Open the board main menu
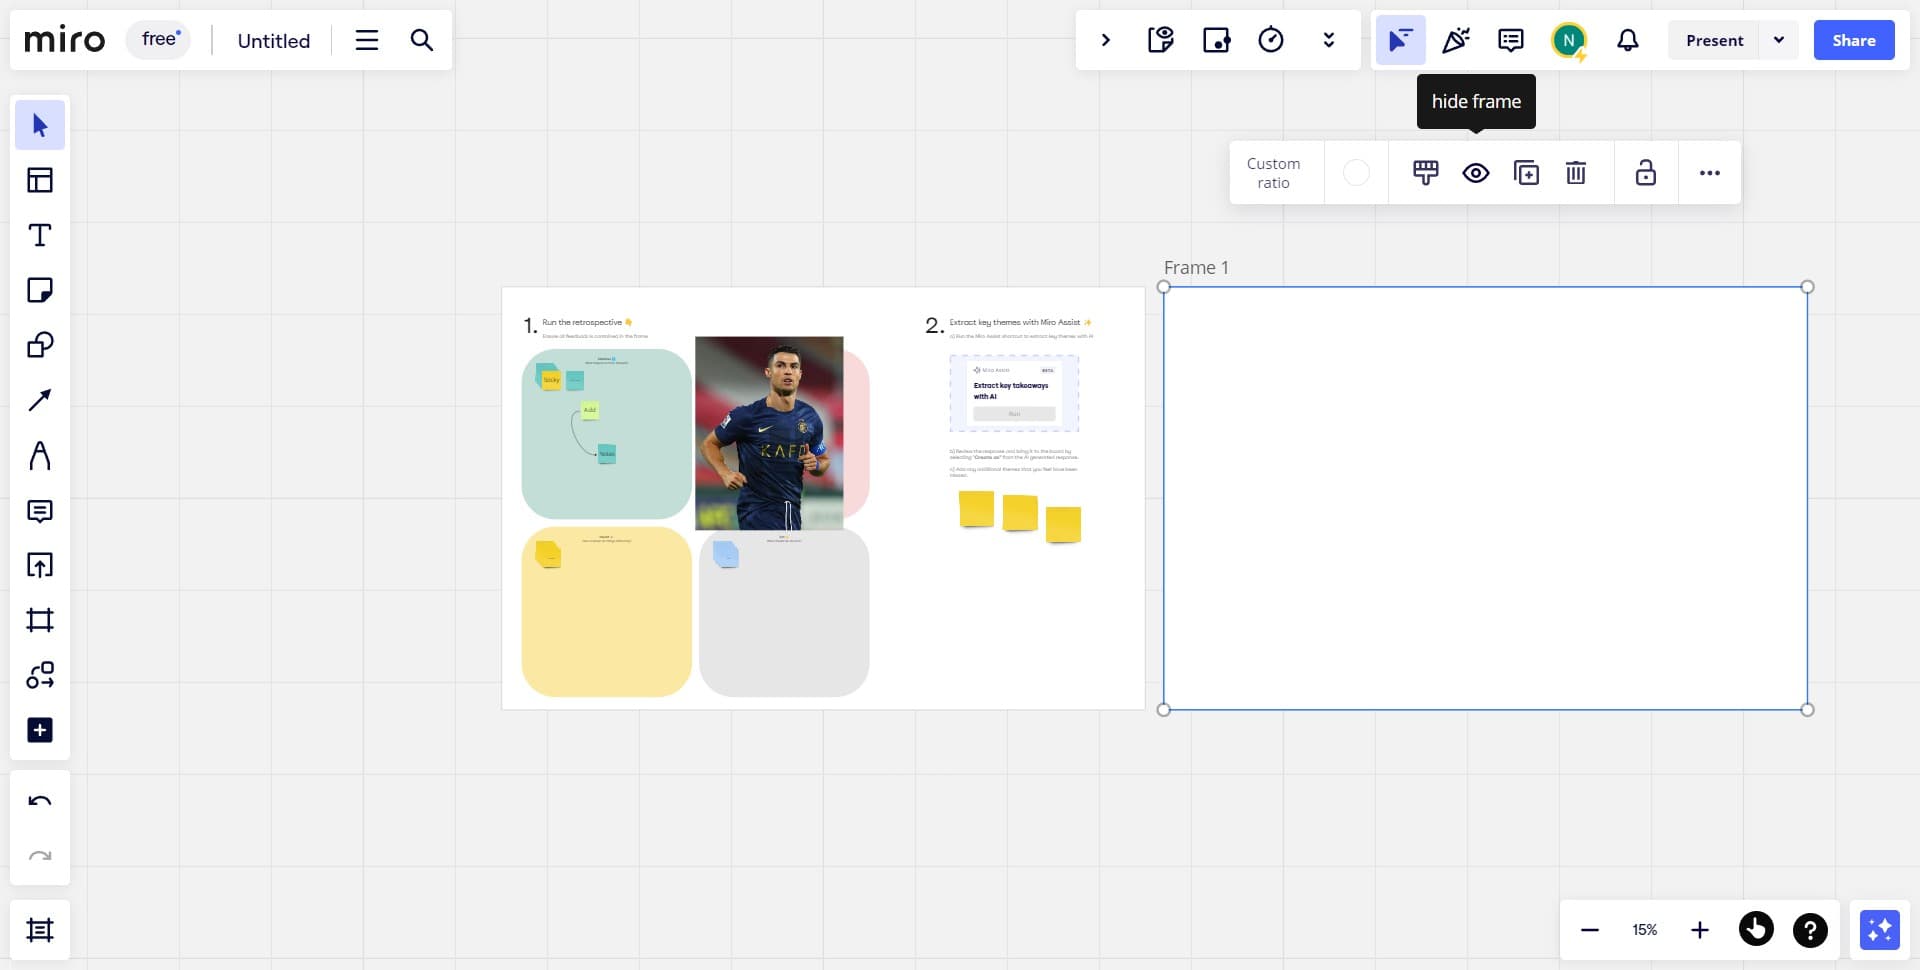Screen dimensions: 1920x970 [x=366, y=40]
